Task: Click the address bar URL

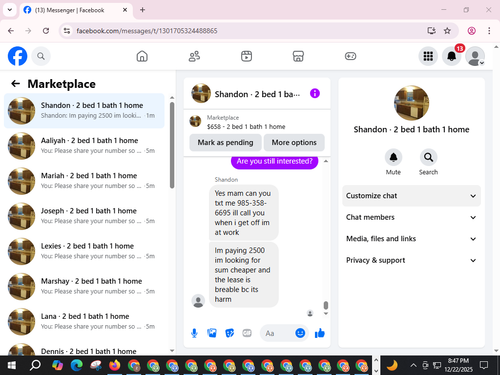Action: pos(147,31)
